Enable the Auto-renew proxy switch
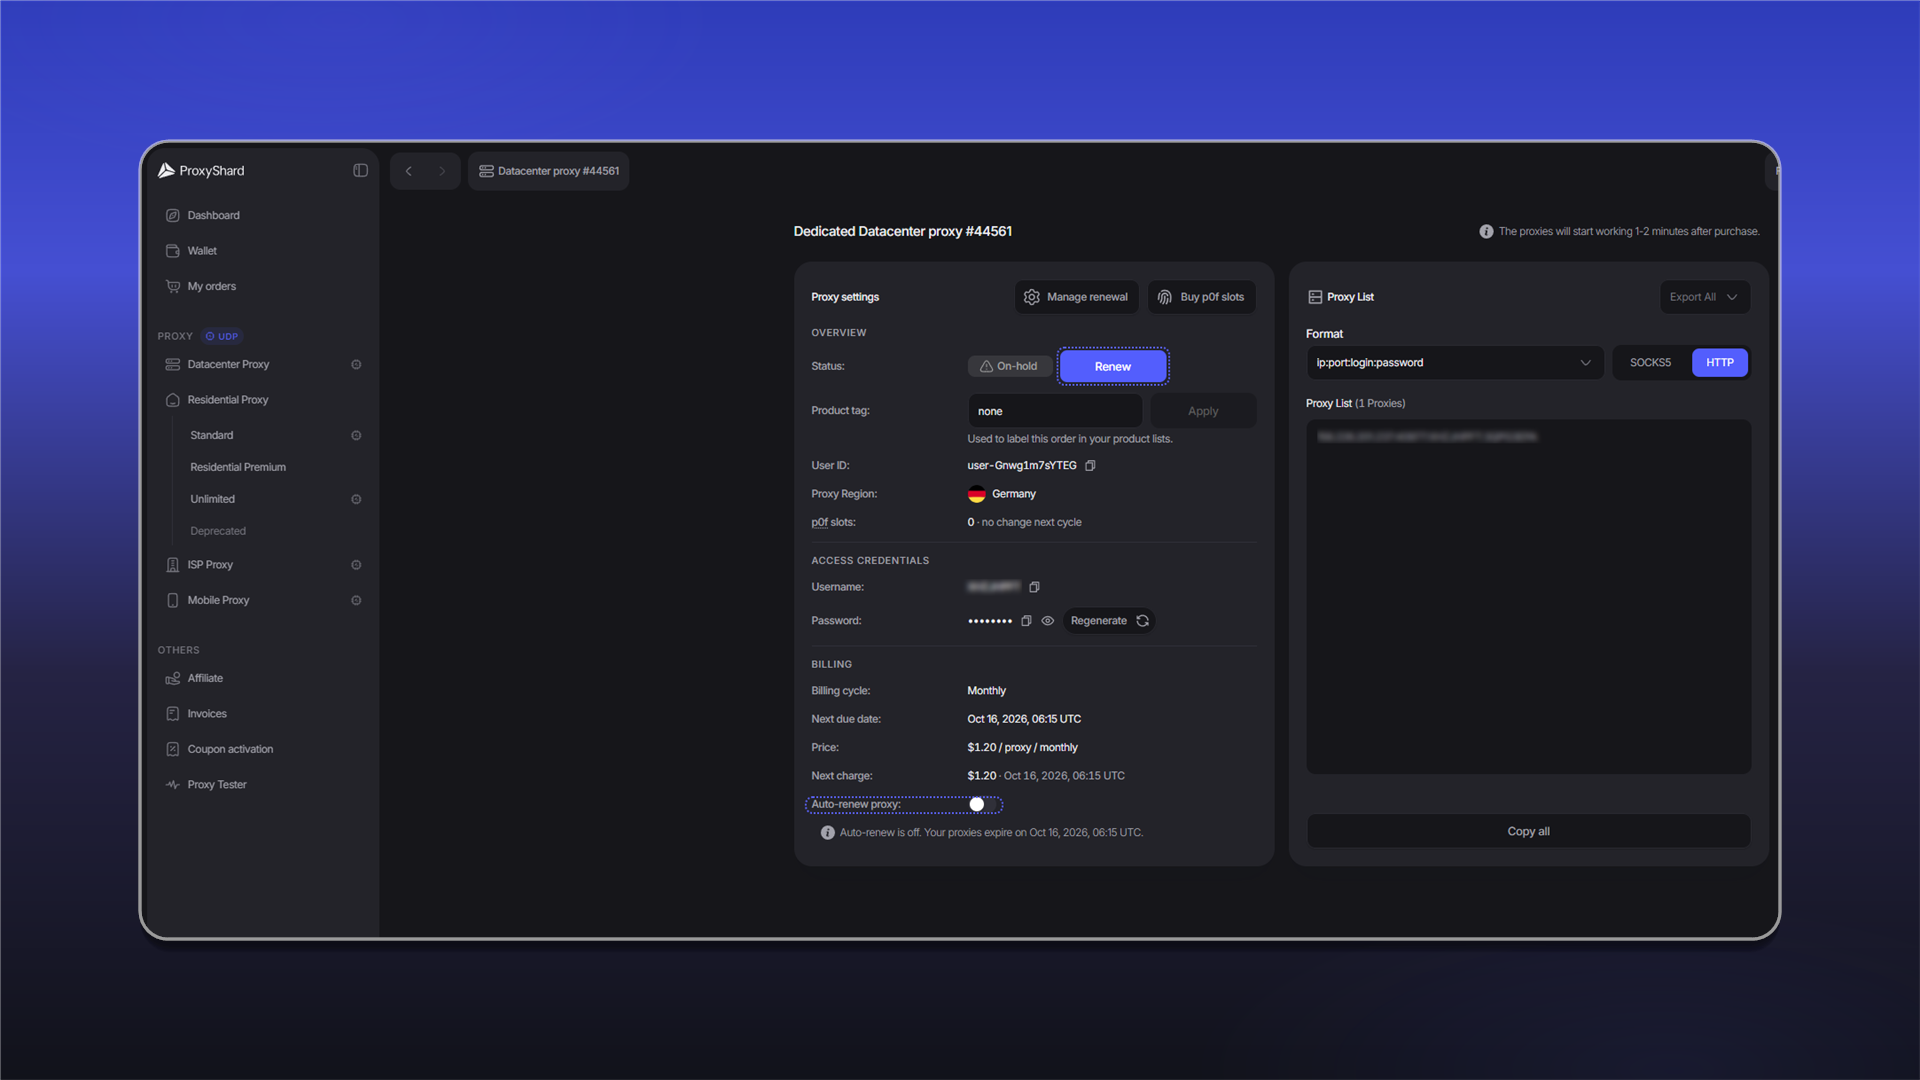 (983, 805)
